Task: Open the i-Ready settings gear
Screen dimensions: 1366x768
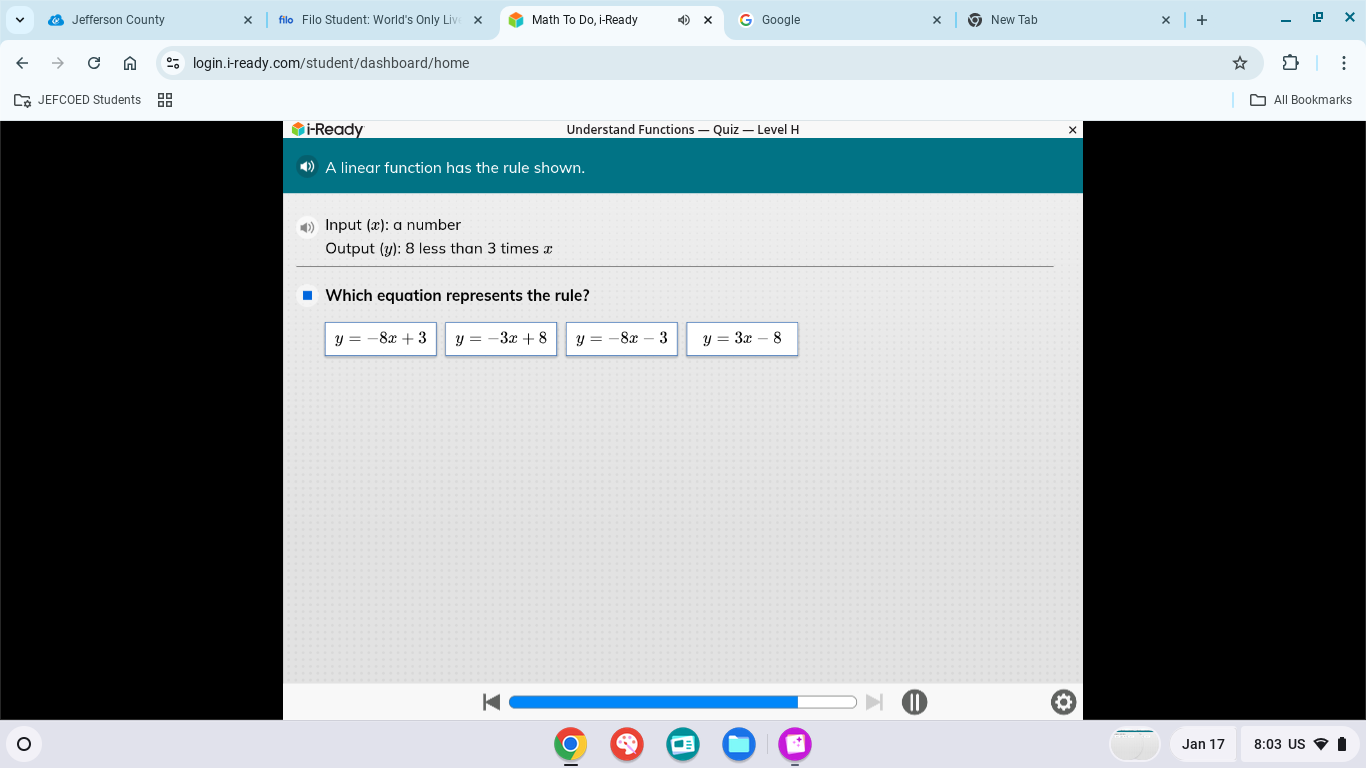Action: 1063,702
